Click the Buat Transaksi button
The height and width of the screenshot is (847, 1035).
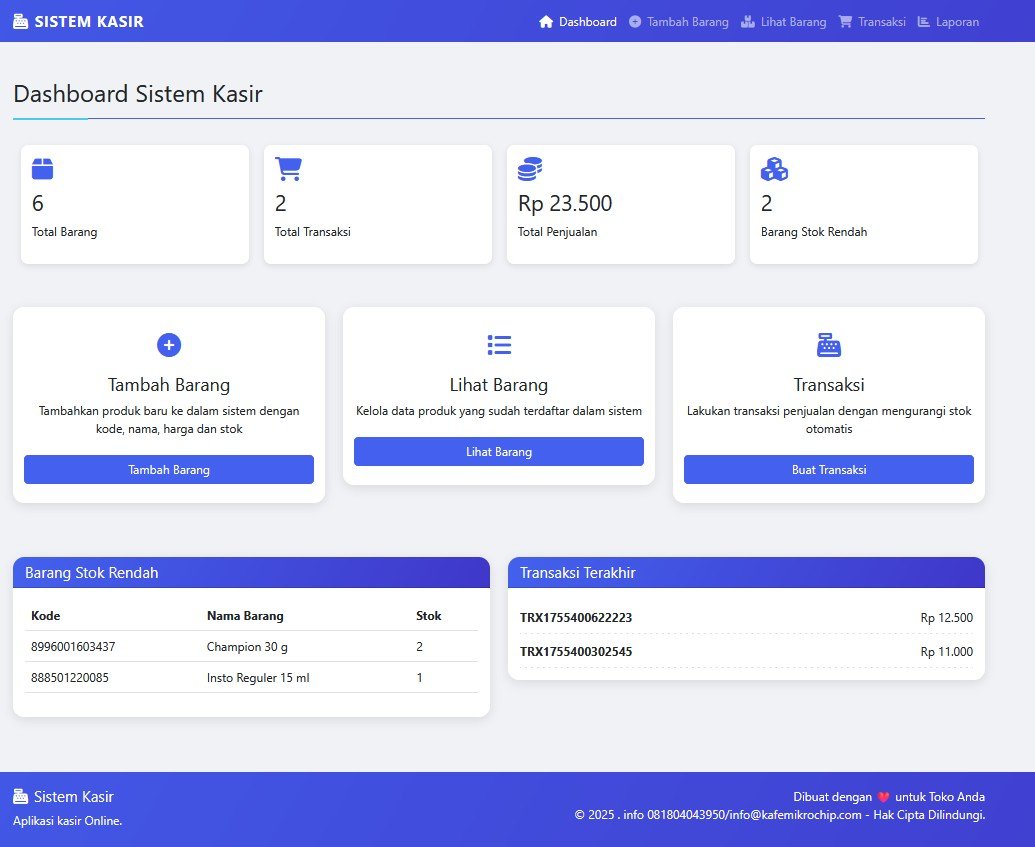[x=829, y=470]
